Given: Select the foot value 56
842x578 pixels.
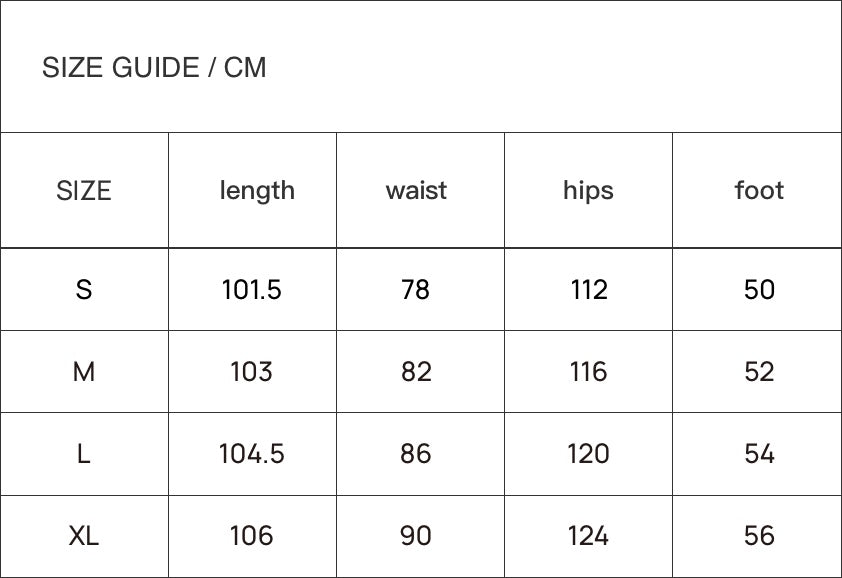Looking at the screenshot, I should [759, 536].
